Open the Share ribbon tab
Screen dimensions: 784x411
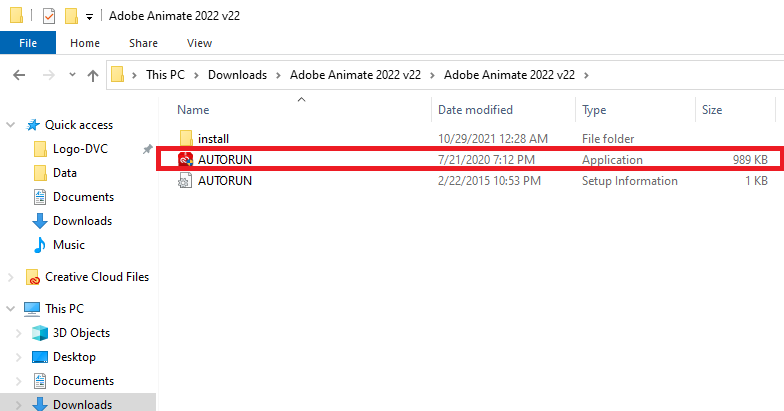pyautogui.click(x=144, y=43)
